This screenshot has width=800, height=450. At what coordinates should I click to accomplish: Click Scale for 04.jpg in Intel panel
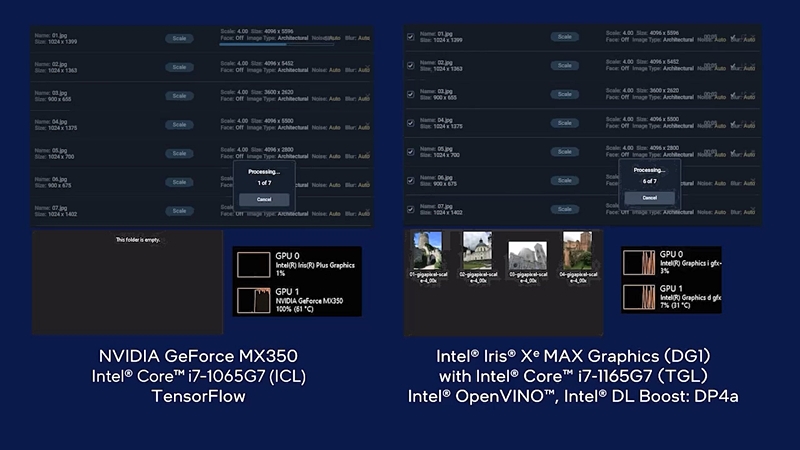point(564,123)
